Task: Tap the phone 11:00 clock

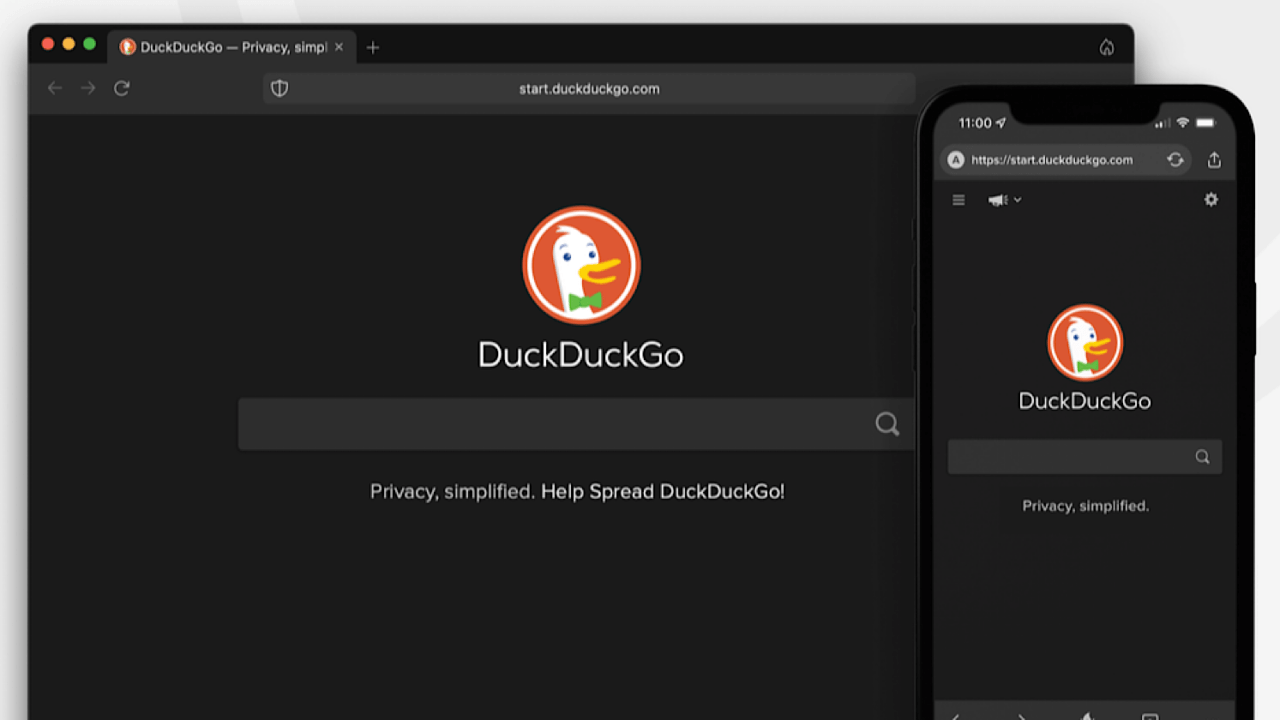Action: [x=975, y=123]
